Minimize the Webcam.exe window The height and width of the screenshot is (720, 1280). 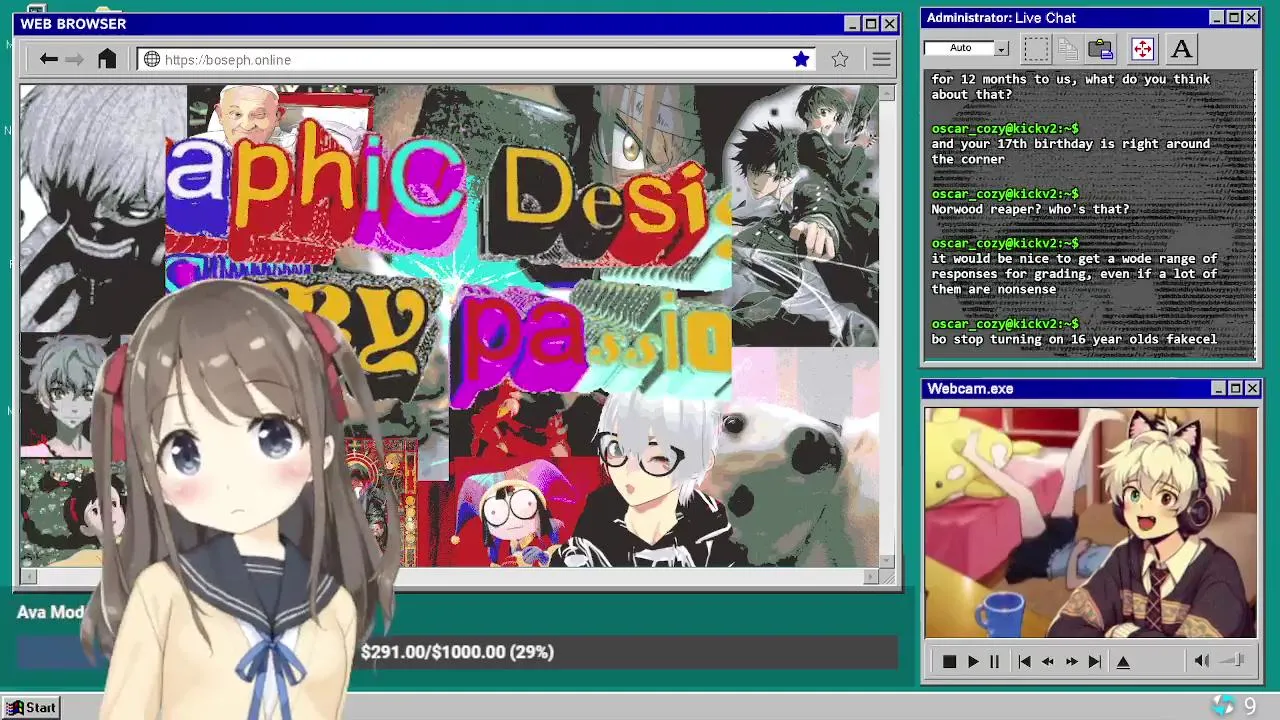(x=1218, y=388)
